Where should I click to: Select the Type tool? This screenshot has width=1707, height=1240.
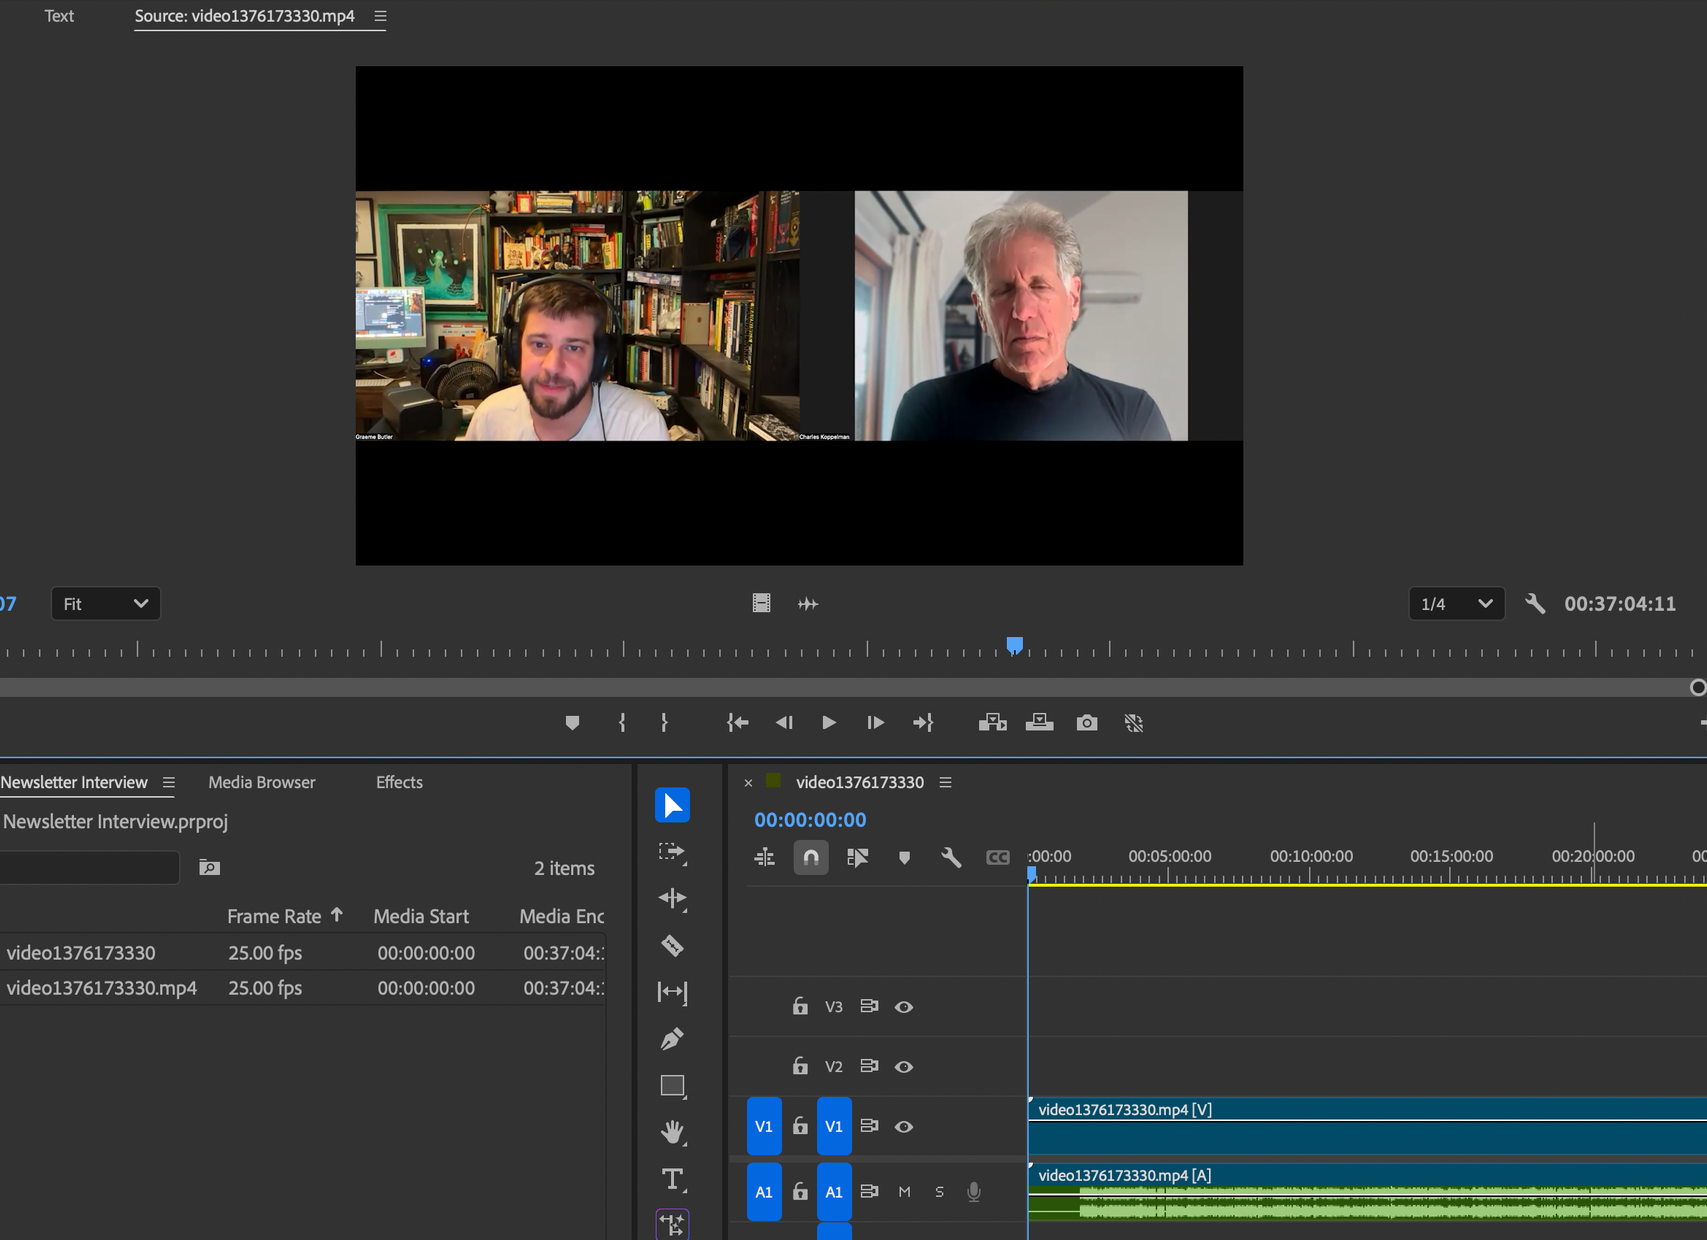(672, 1179)
